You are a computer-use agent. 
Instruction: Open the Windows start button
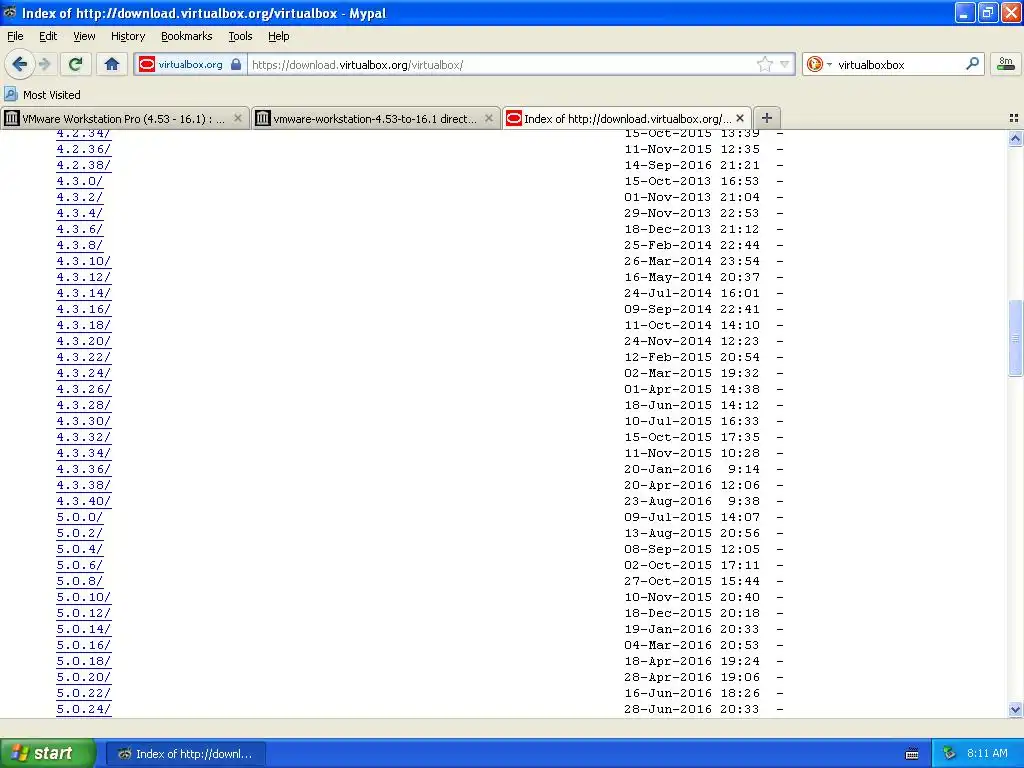(47, 754)
